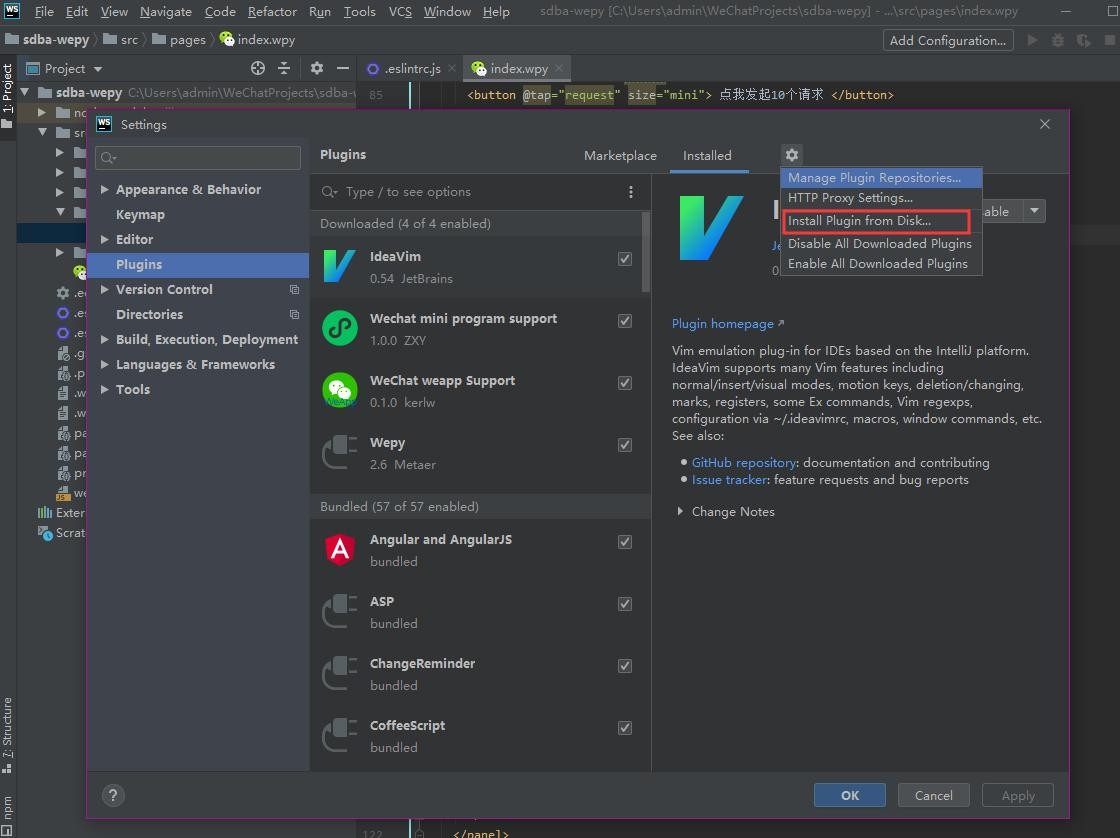Expand the Tools settings section
Viewport: 1120px width, 838px height.
click(x=104, y=389)
